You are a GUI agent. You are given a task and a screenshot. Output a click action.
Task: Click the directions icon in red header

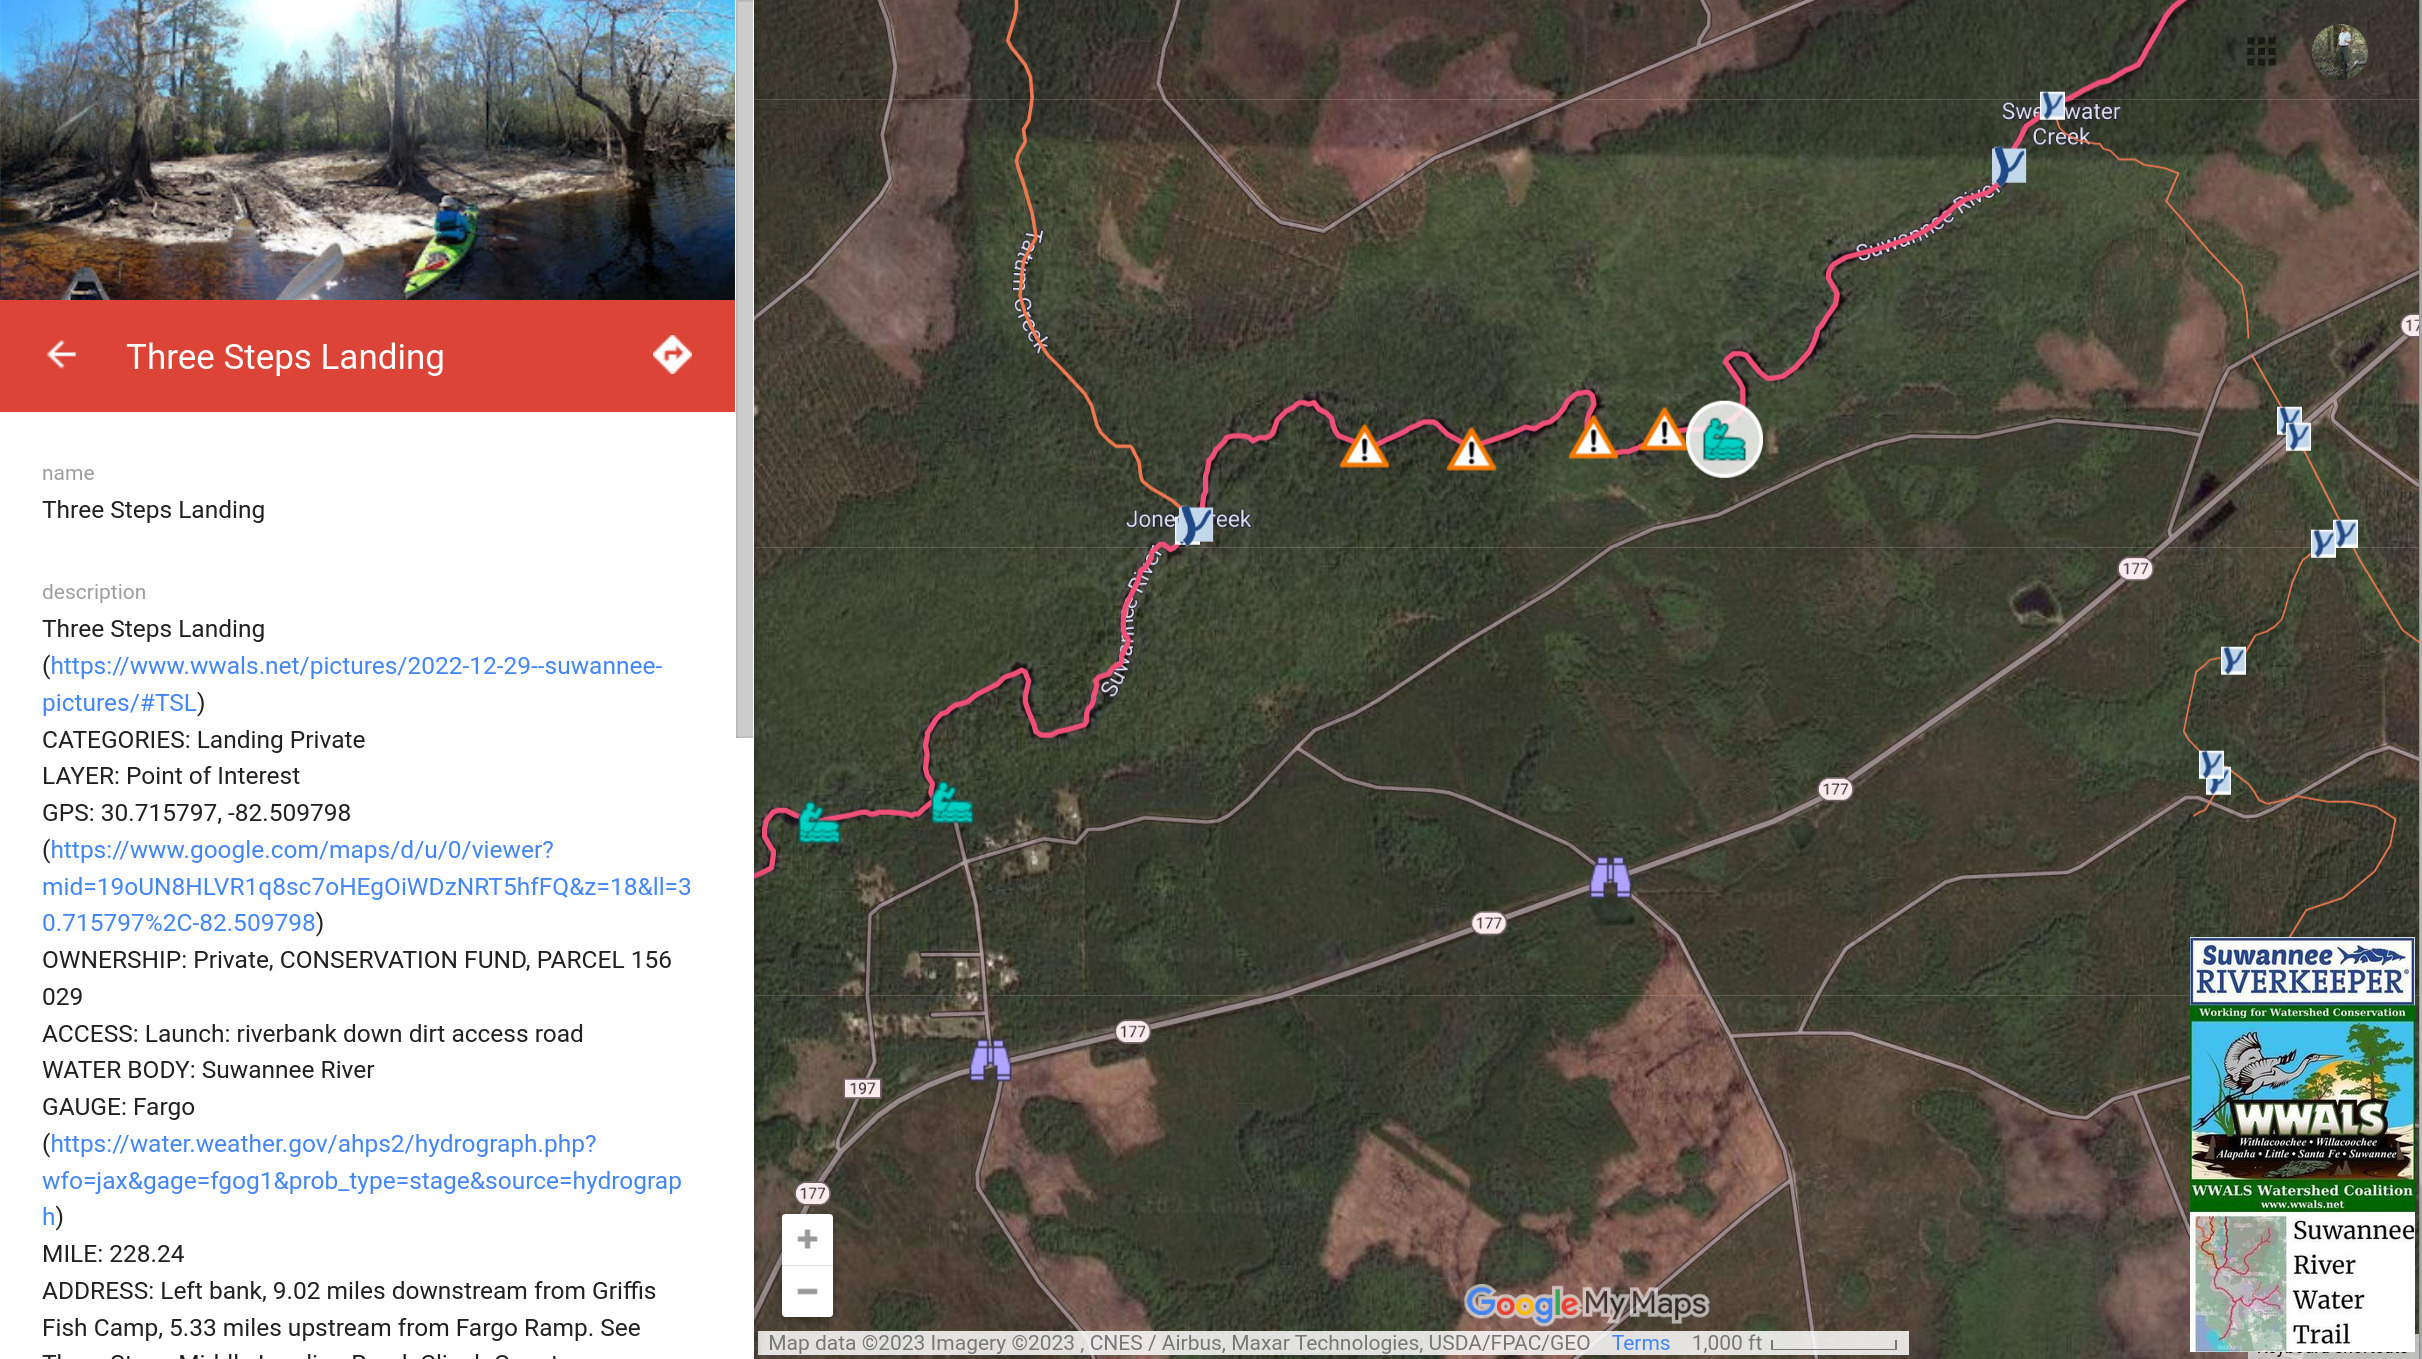tap(670, 354)
